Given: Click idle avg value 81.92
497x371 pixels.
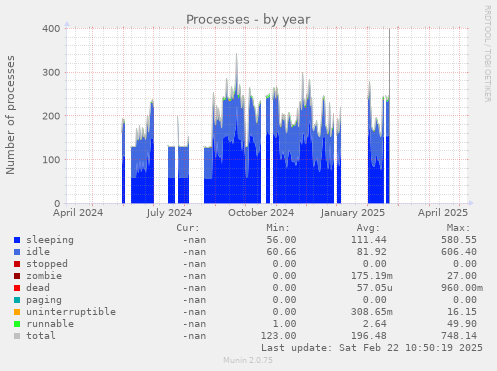Looking at the screenshot, I should coord(372,252).
